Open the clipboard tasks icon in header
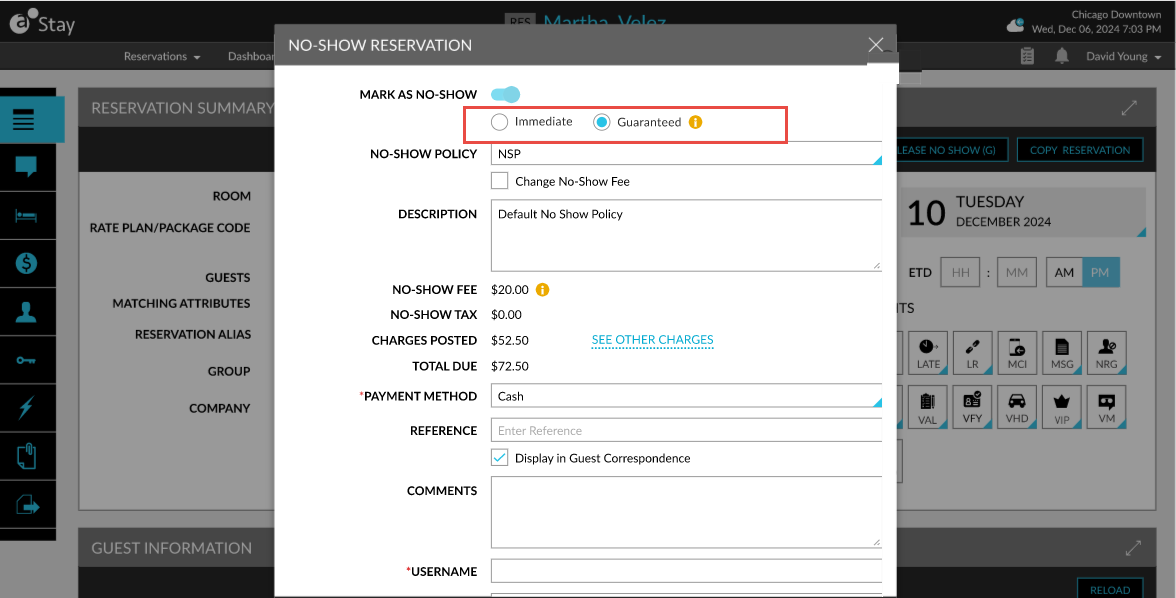Viewport: 1176px width, 598px height. tap(1028, 56)
